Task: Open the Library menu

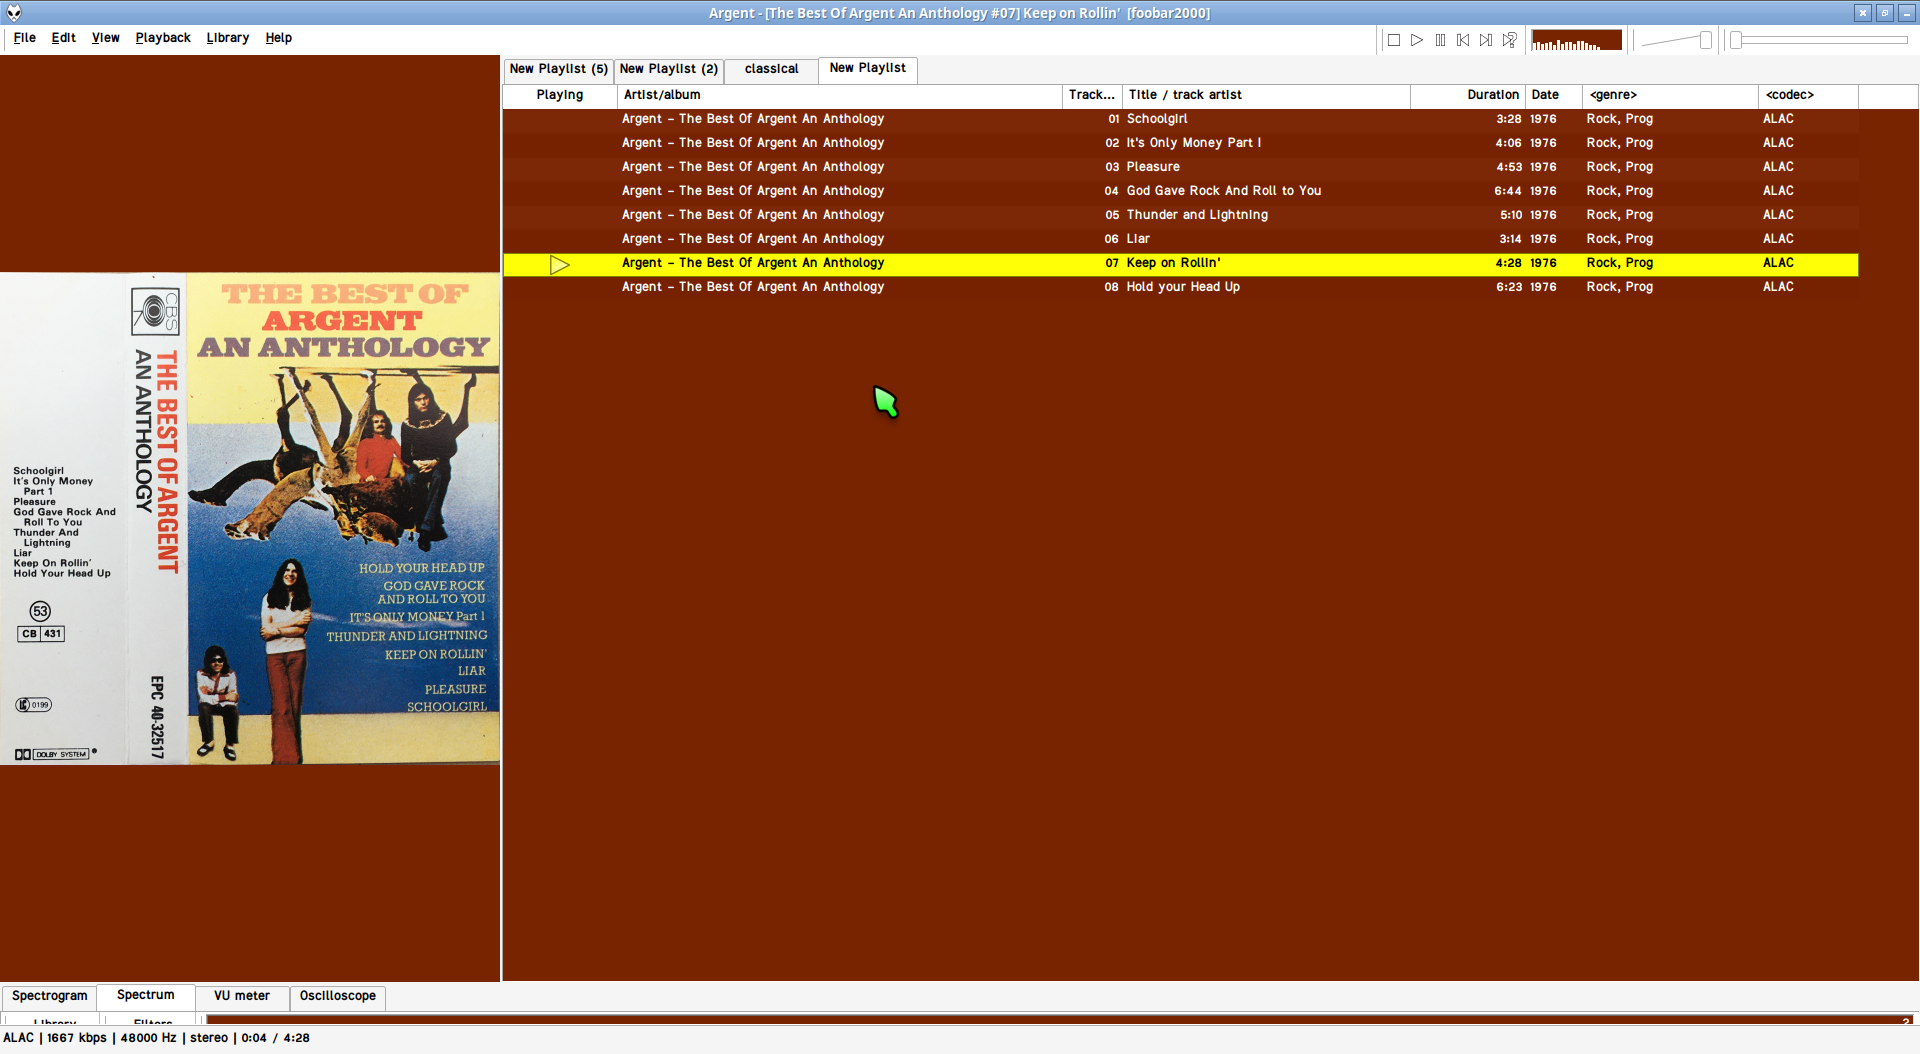Action: pyautogui.click(x=228, y=38)
